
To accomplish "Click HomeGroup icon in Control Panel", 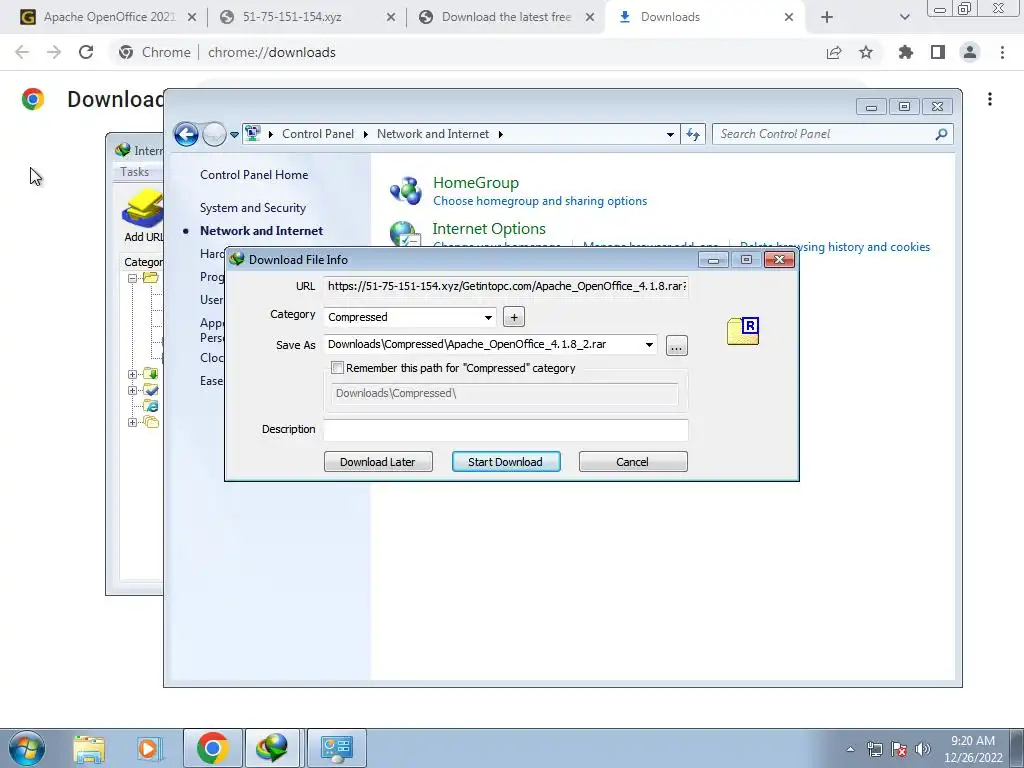I will click(x=406, y=191).
